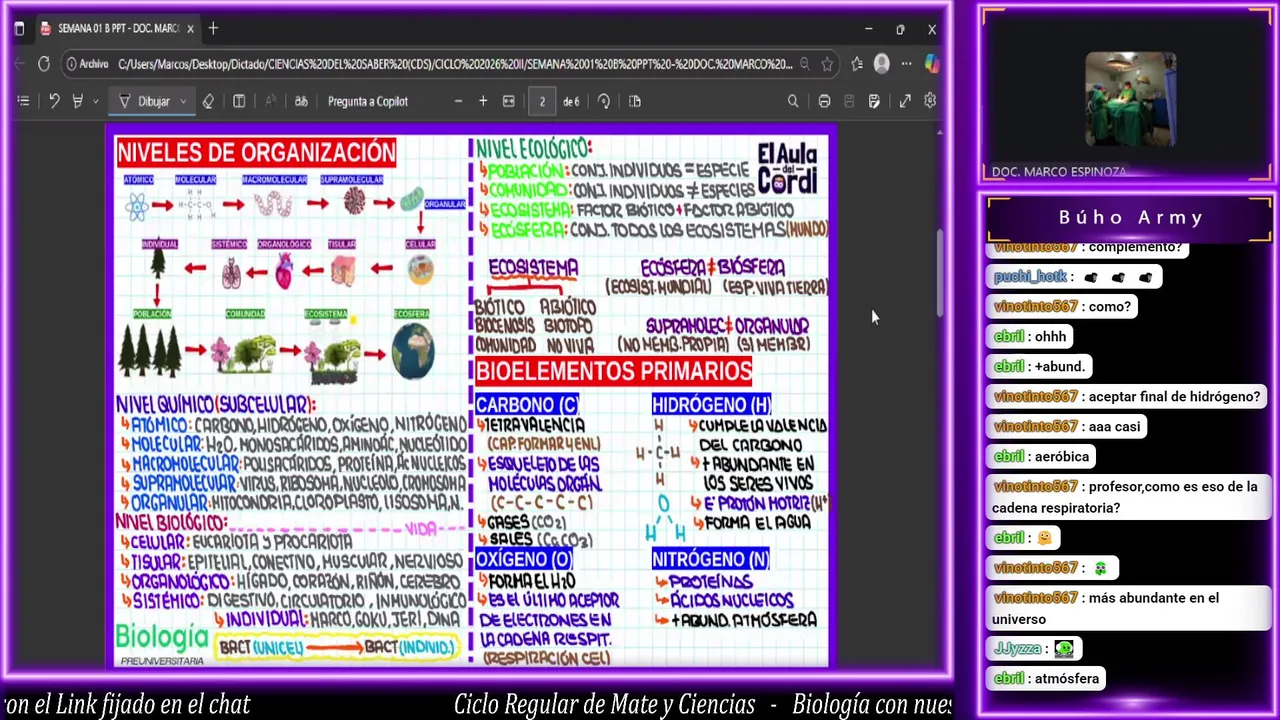This screenshot has width=1280, height=720.
Task: Click the CARBONO (C) label in slide
Action: [527, 404]
